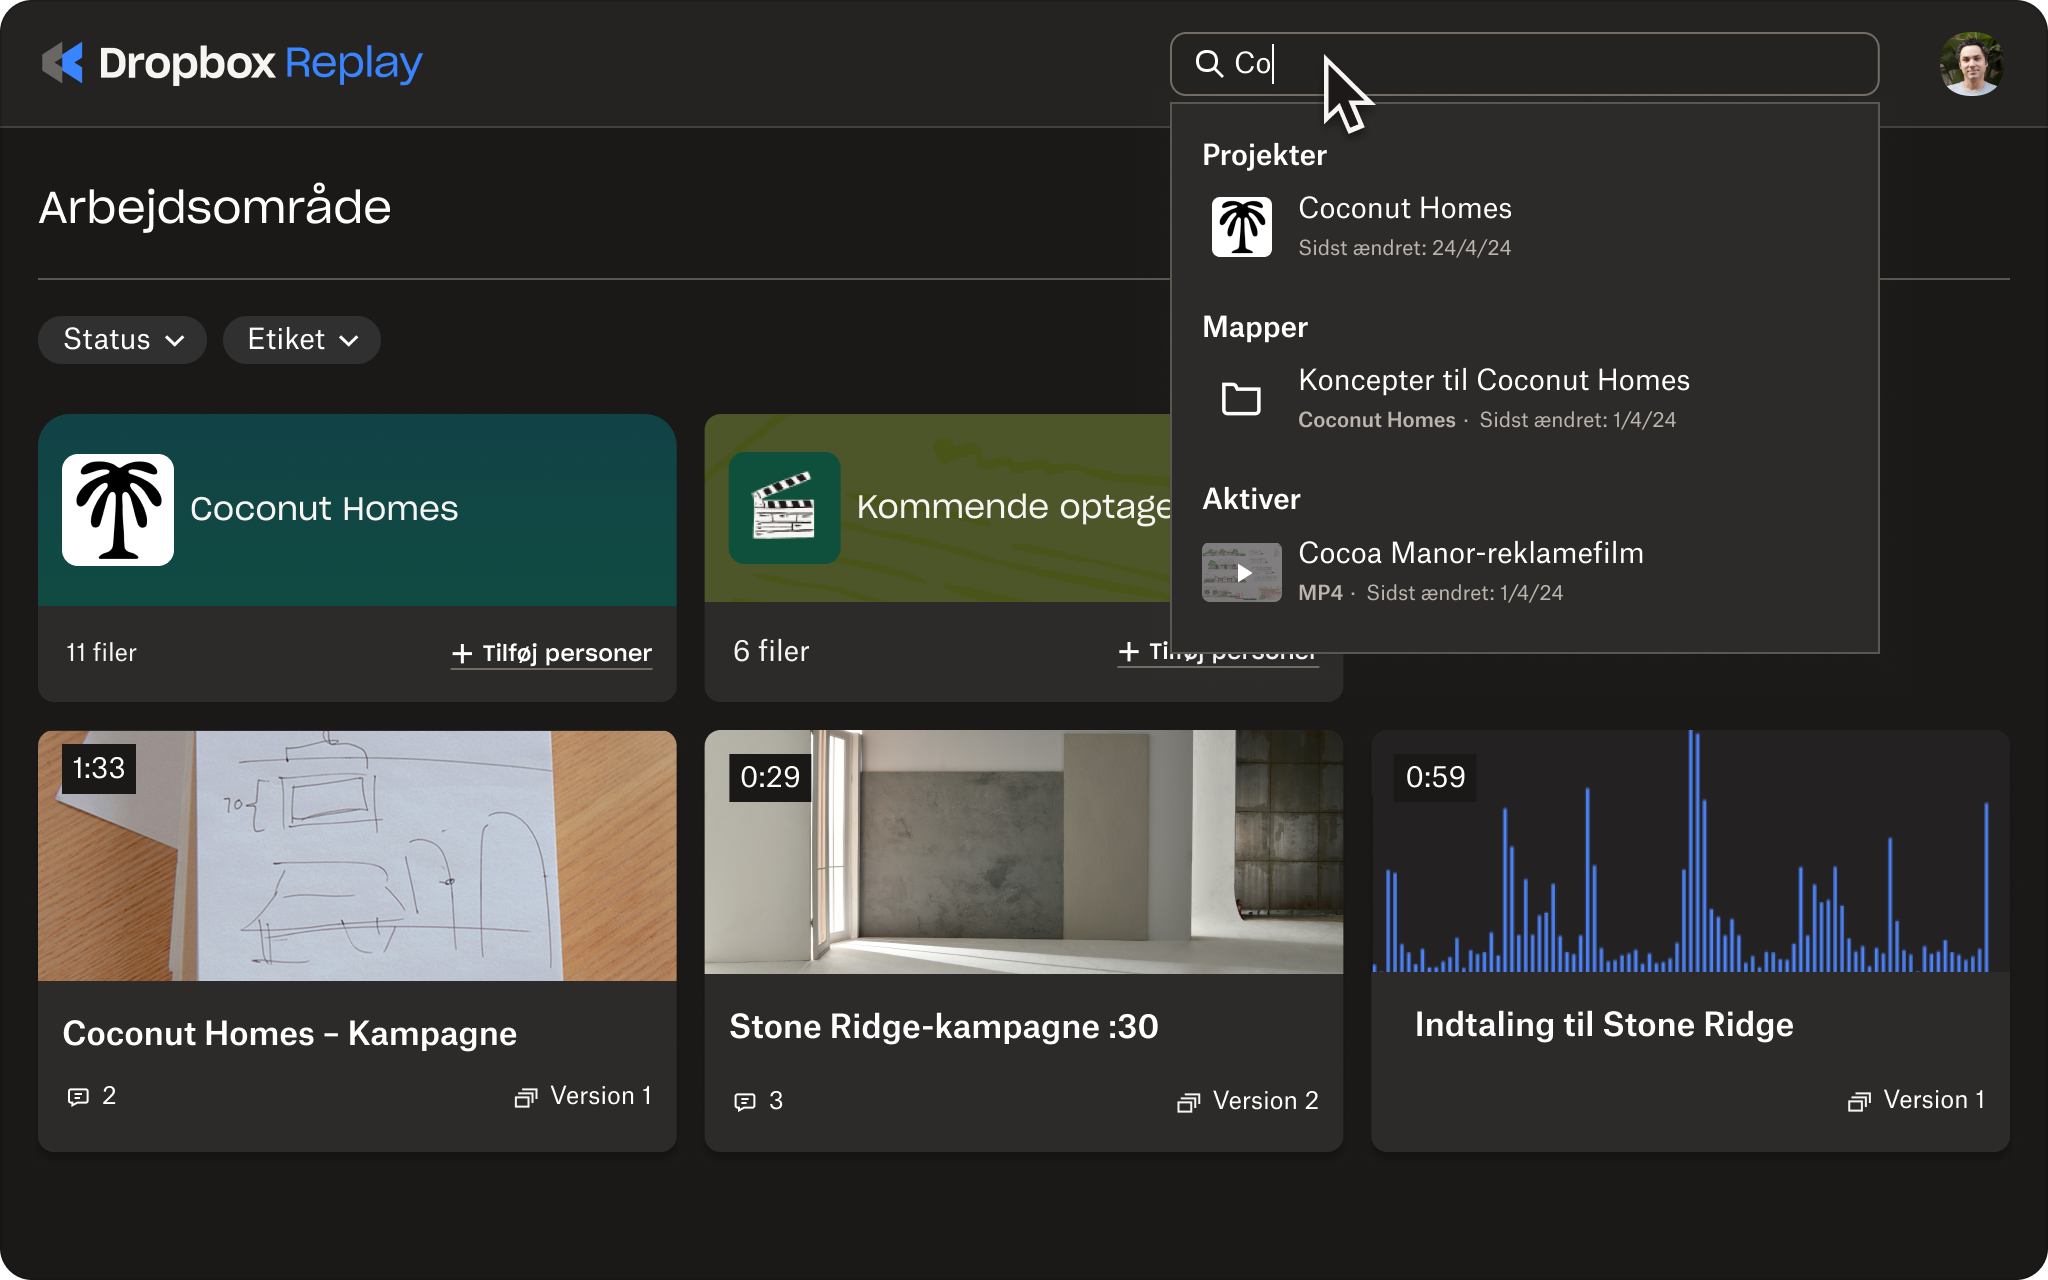Click the Mapper section heading

1255,327
